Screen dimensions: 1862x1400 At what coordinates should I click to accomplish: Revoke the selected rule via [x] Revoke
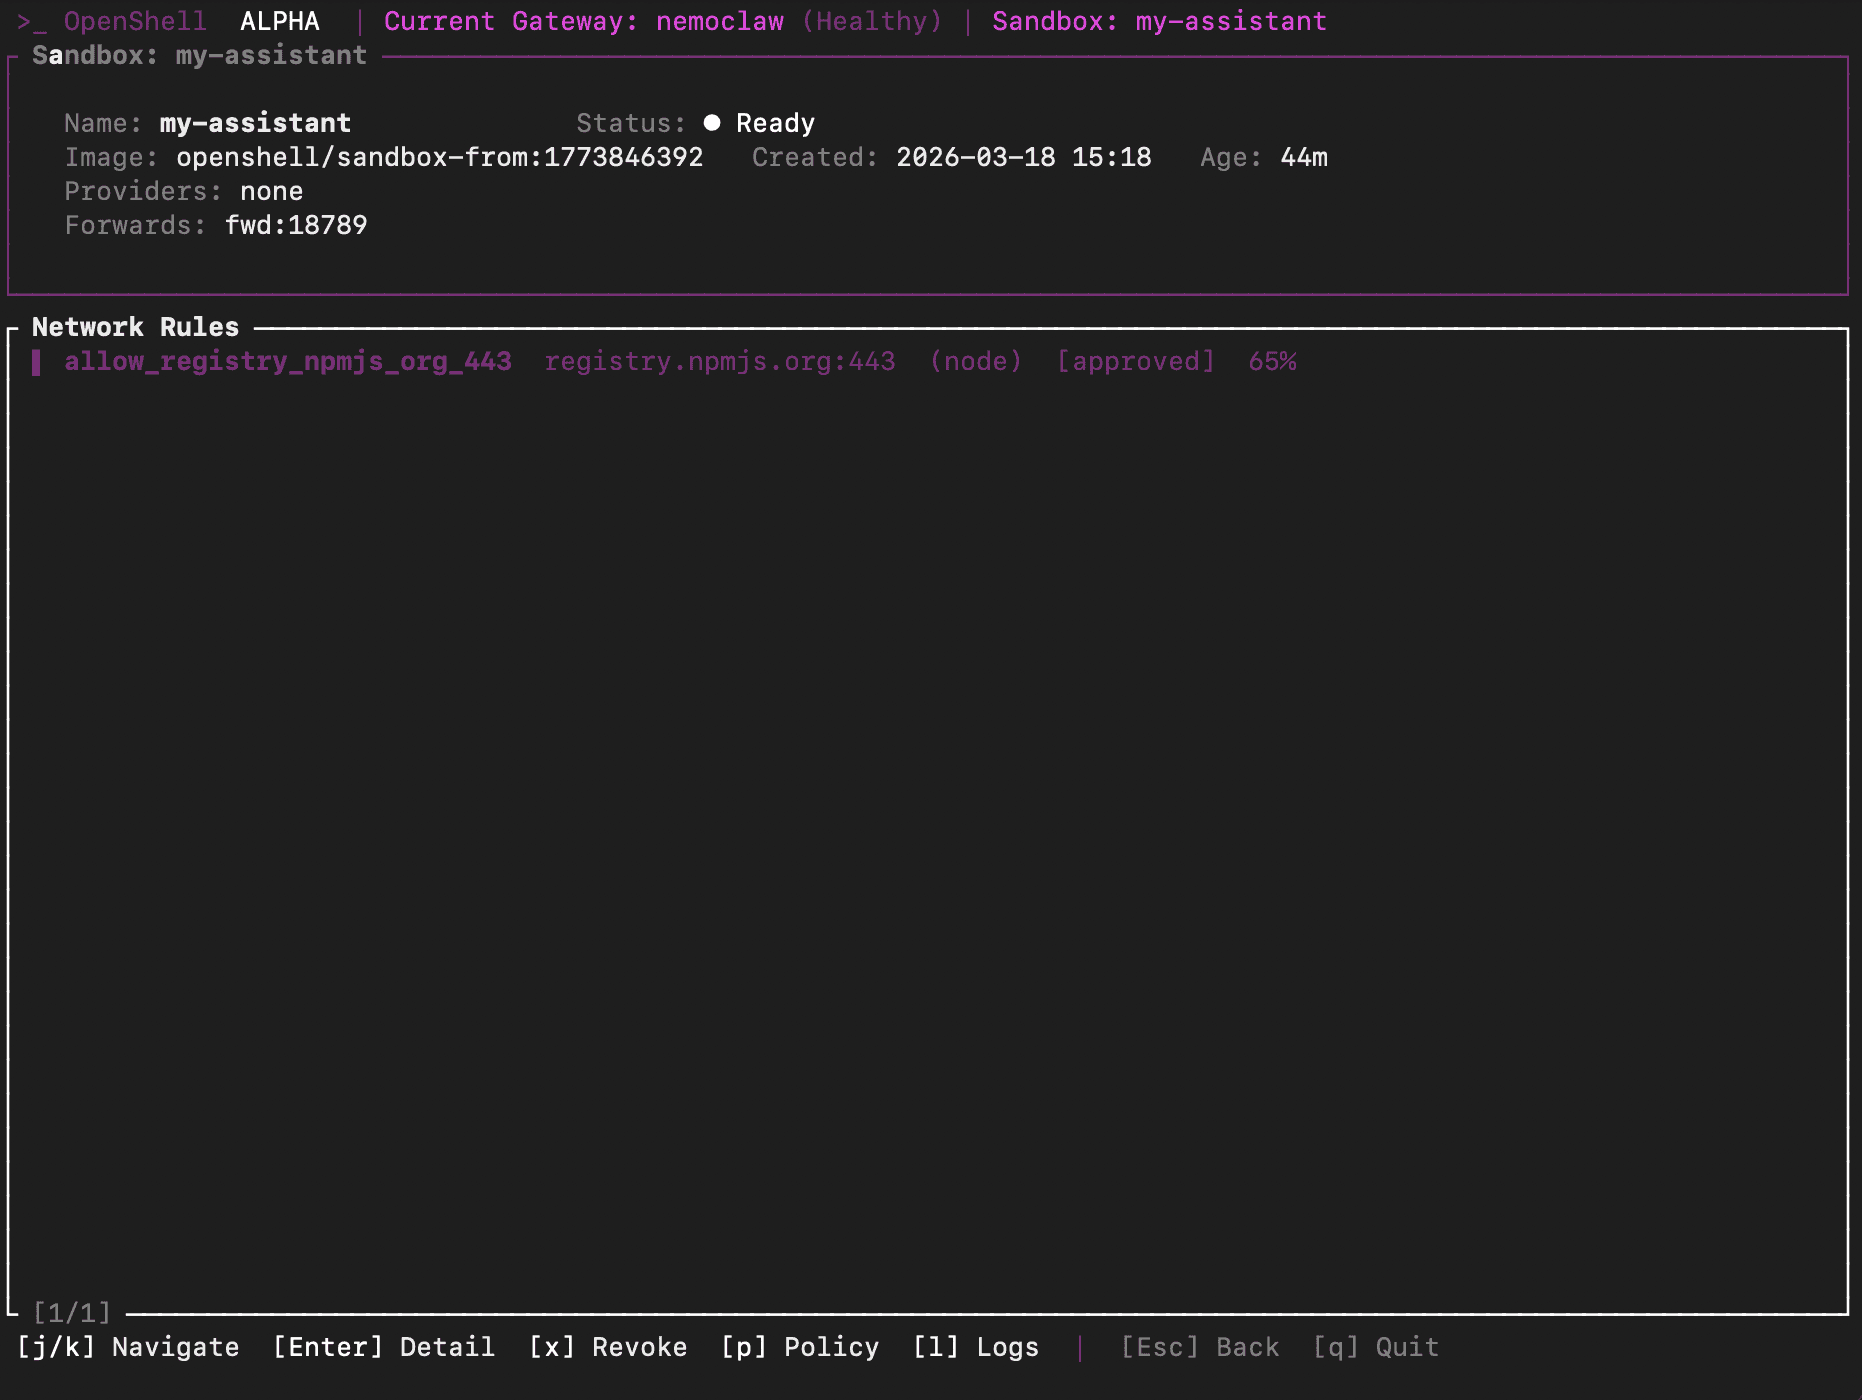pos(607,1347)
